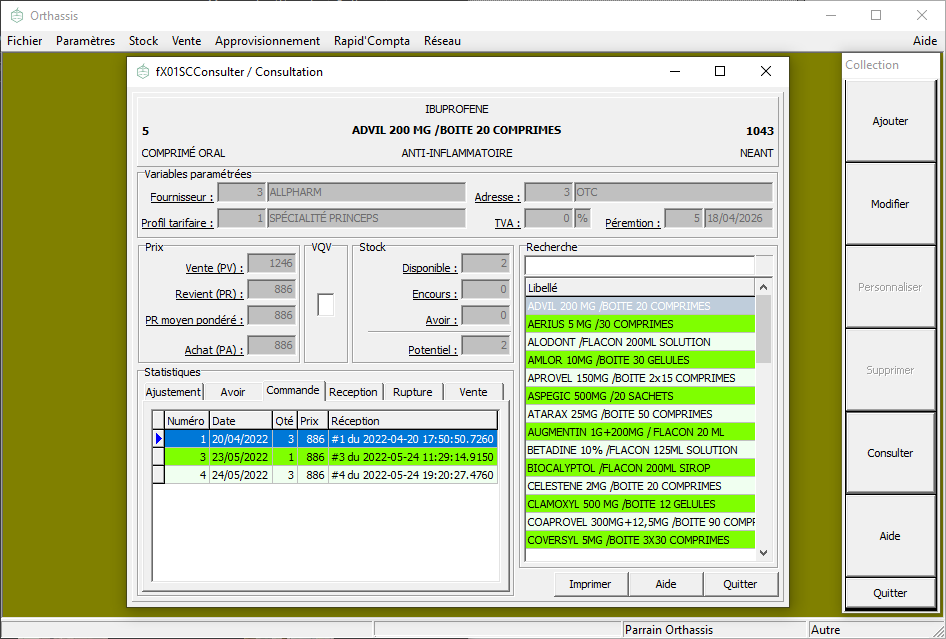This screenshot has width=946, height=639.
Task: Select AMLOR 10MG /BOITE 30 GELULES
Action: click(640, 360)
